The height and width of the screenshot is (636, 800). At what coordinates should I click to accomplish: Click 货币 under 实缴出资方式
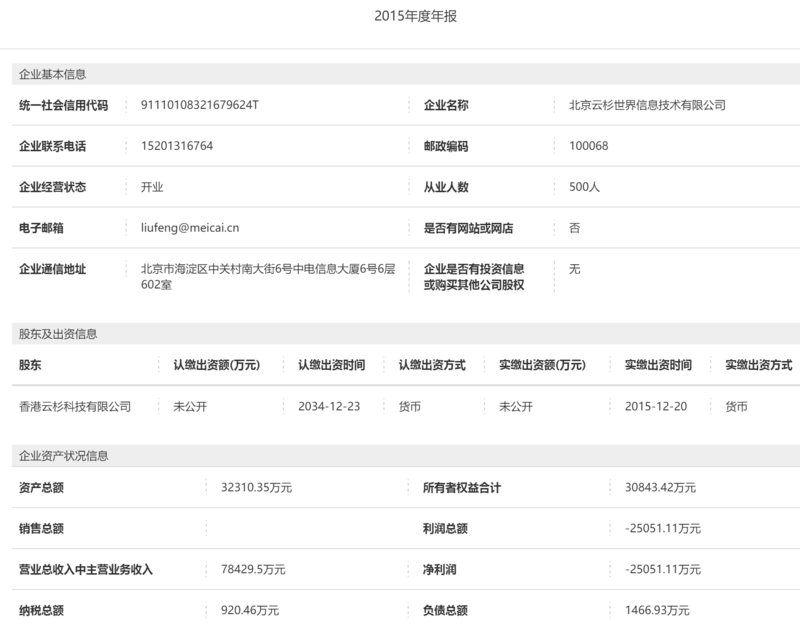(x=736, y=406)
